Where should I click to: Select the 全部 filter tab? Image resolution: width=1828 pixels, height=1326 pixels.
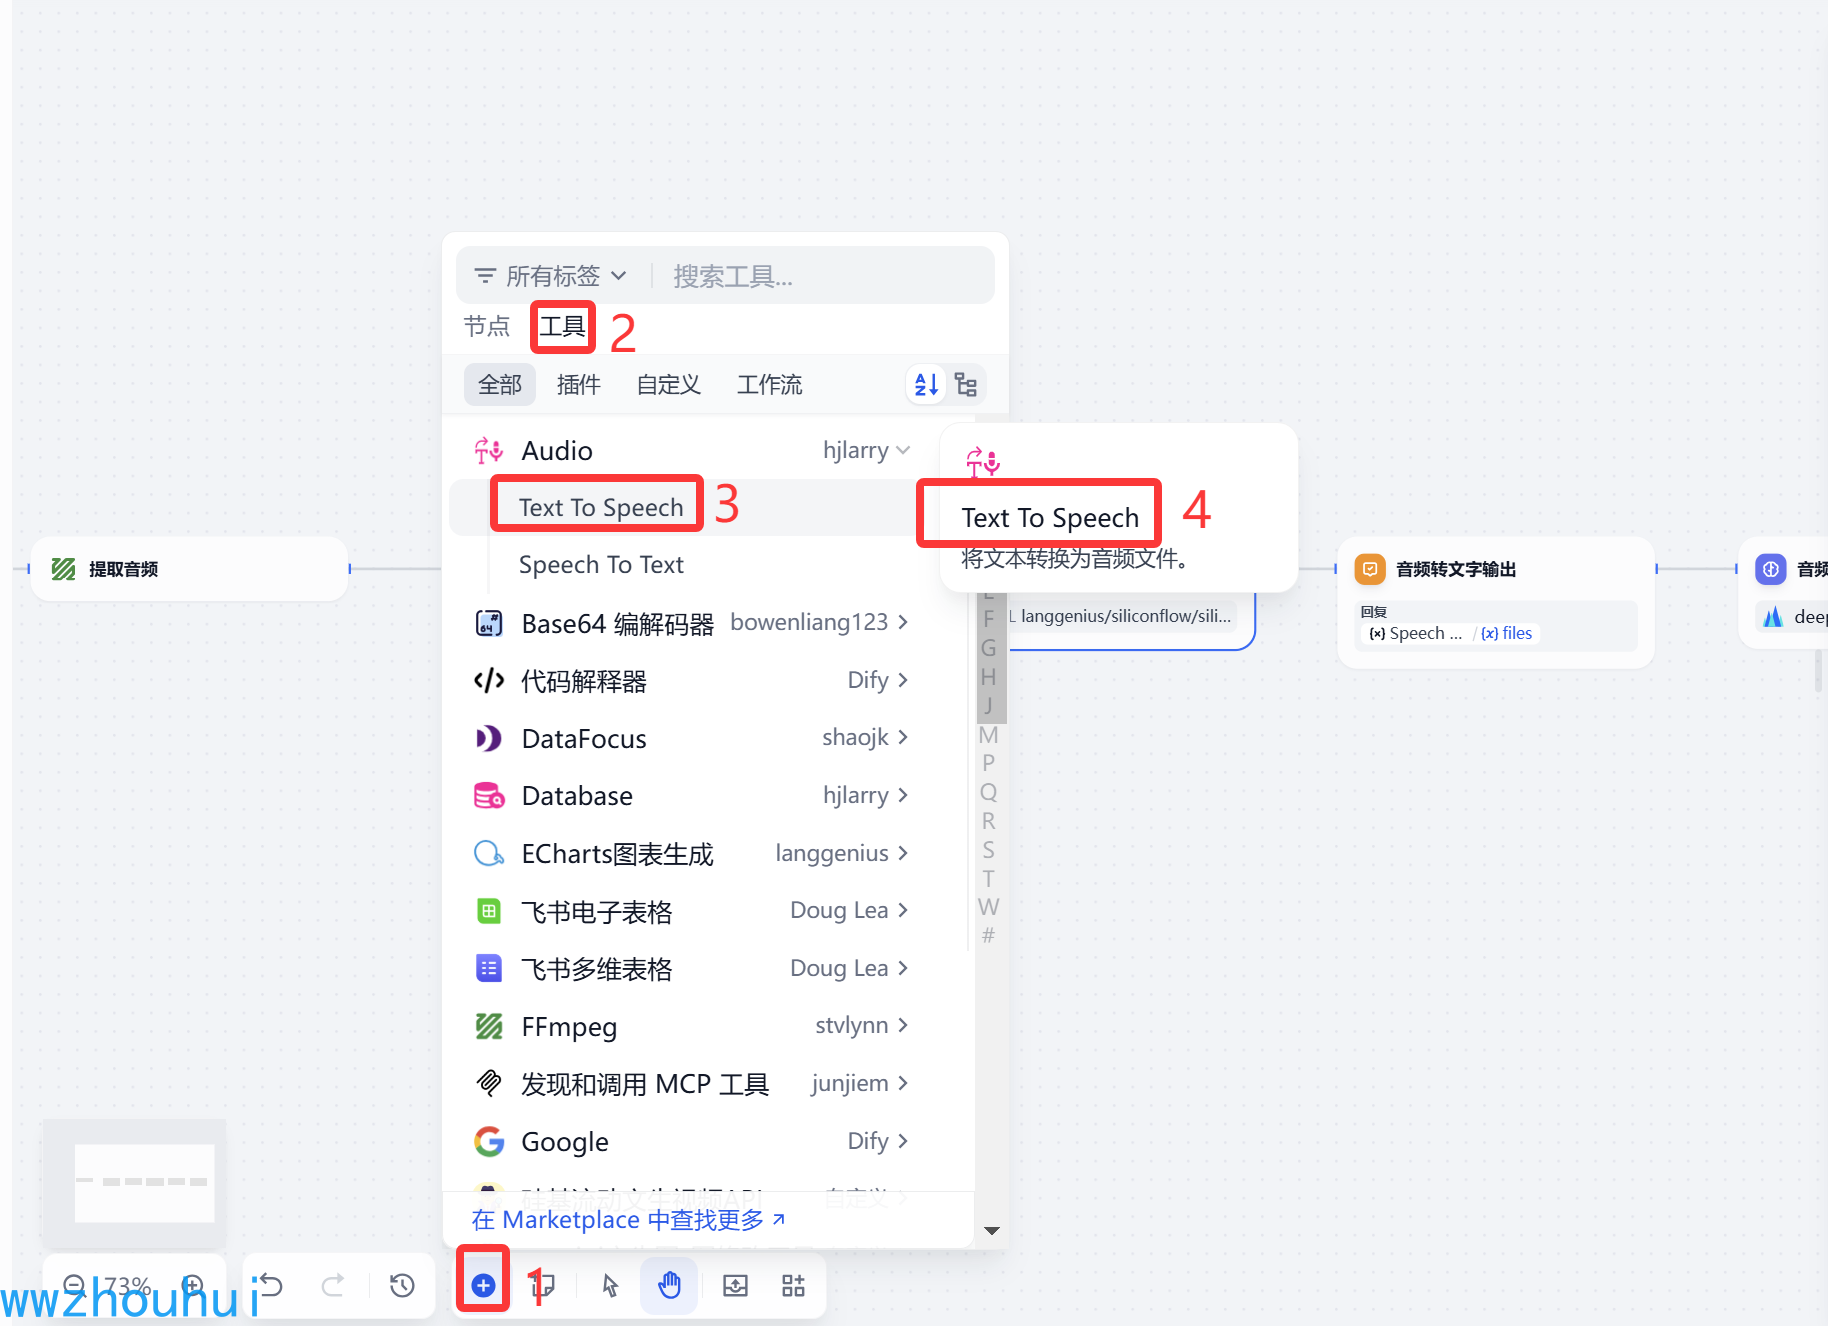[x=500, y=384]
